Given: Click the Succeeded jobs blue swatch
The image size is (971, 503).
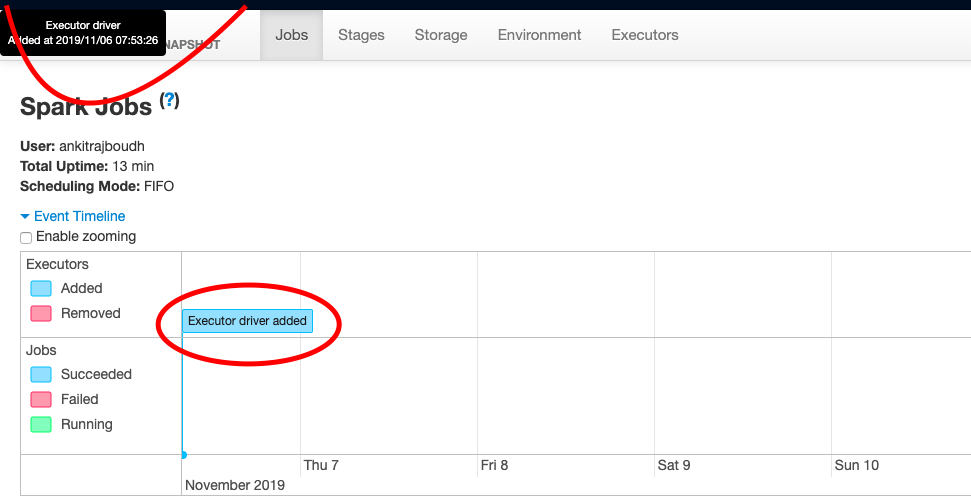Looking at the screenshot, I should point(41,375).
